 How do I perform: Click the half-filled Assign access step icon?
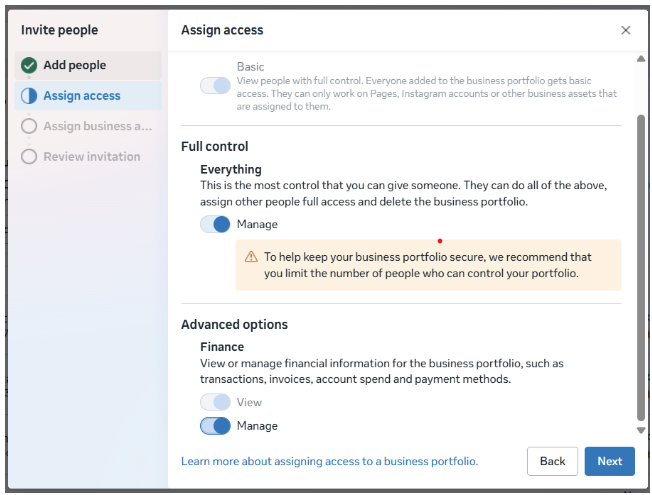pos(28,96)
